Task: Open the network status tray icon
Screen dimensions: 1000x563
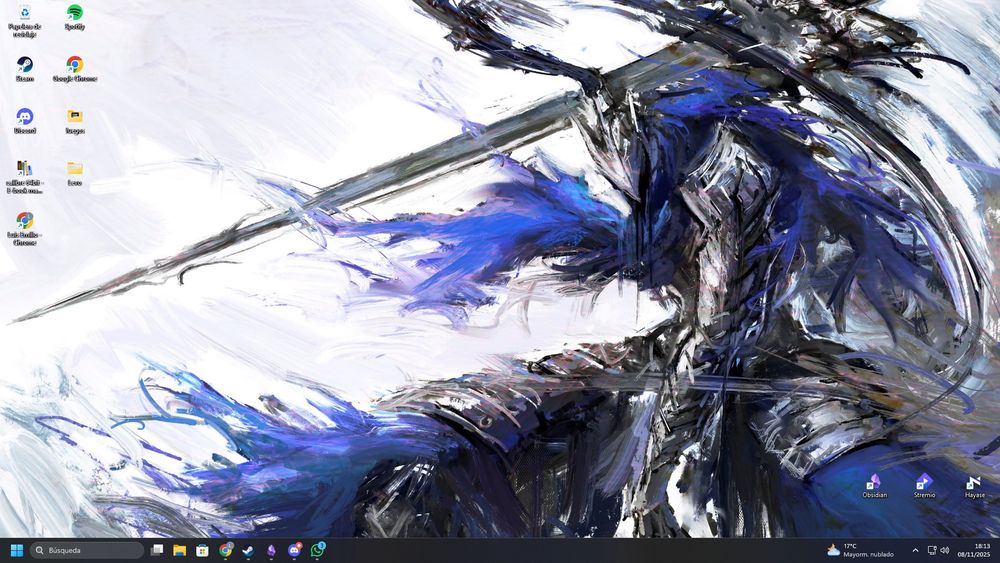Action: (932, 550)
